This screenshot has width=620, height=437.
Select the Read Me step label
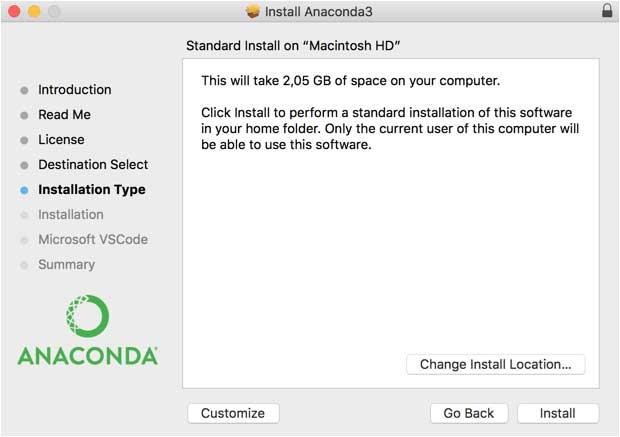64,115
